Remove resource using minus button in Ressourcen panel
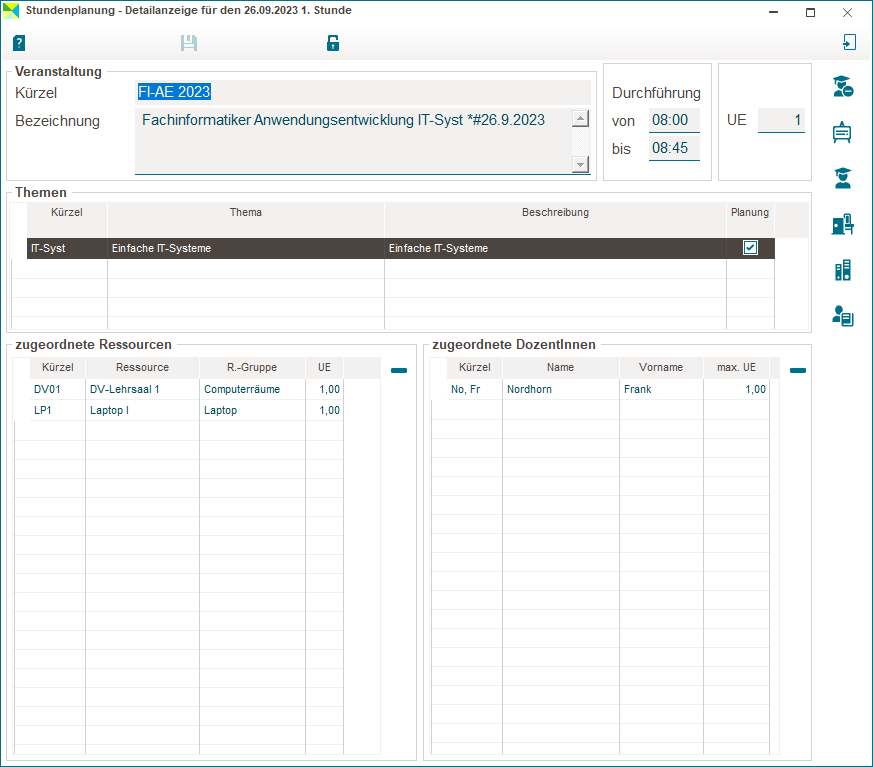 pos(399,371)
